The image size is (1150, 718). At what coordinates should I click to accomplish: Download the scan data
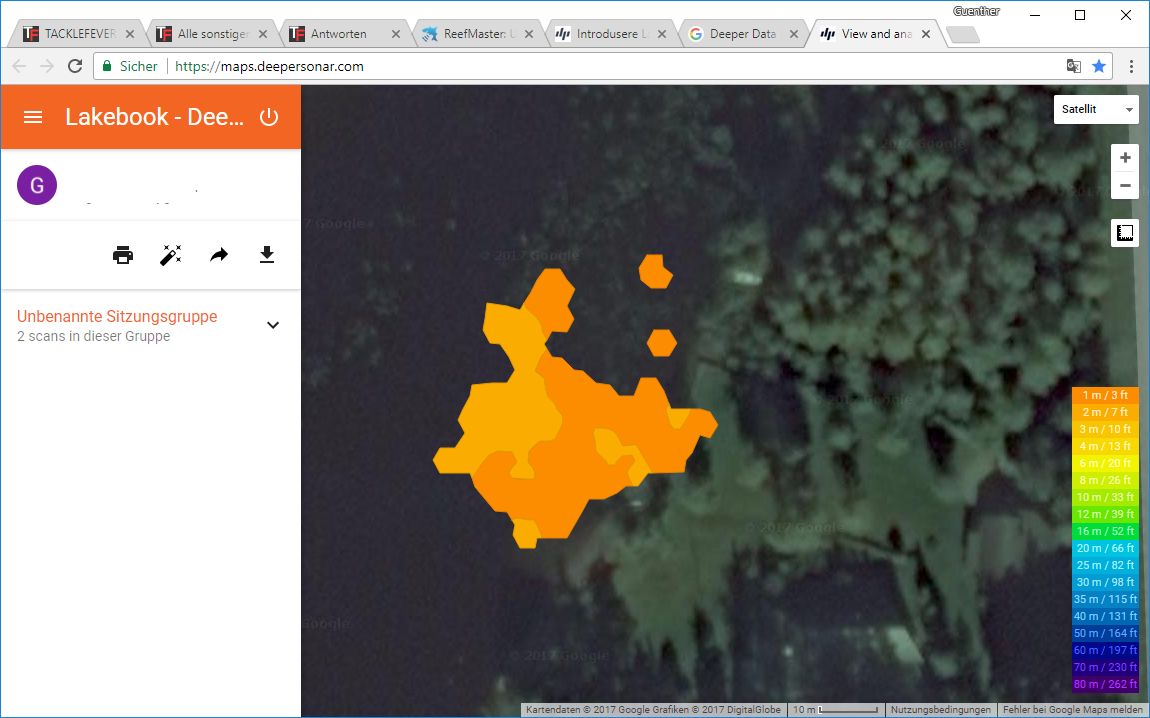click(x=267, y=255)
